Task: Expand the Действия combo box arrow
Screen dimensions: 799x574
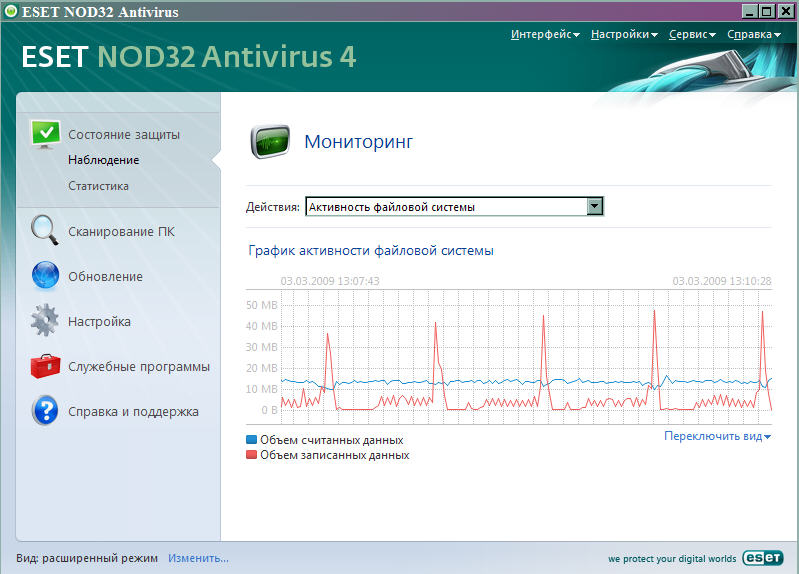Action: [x=594, y=206]
